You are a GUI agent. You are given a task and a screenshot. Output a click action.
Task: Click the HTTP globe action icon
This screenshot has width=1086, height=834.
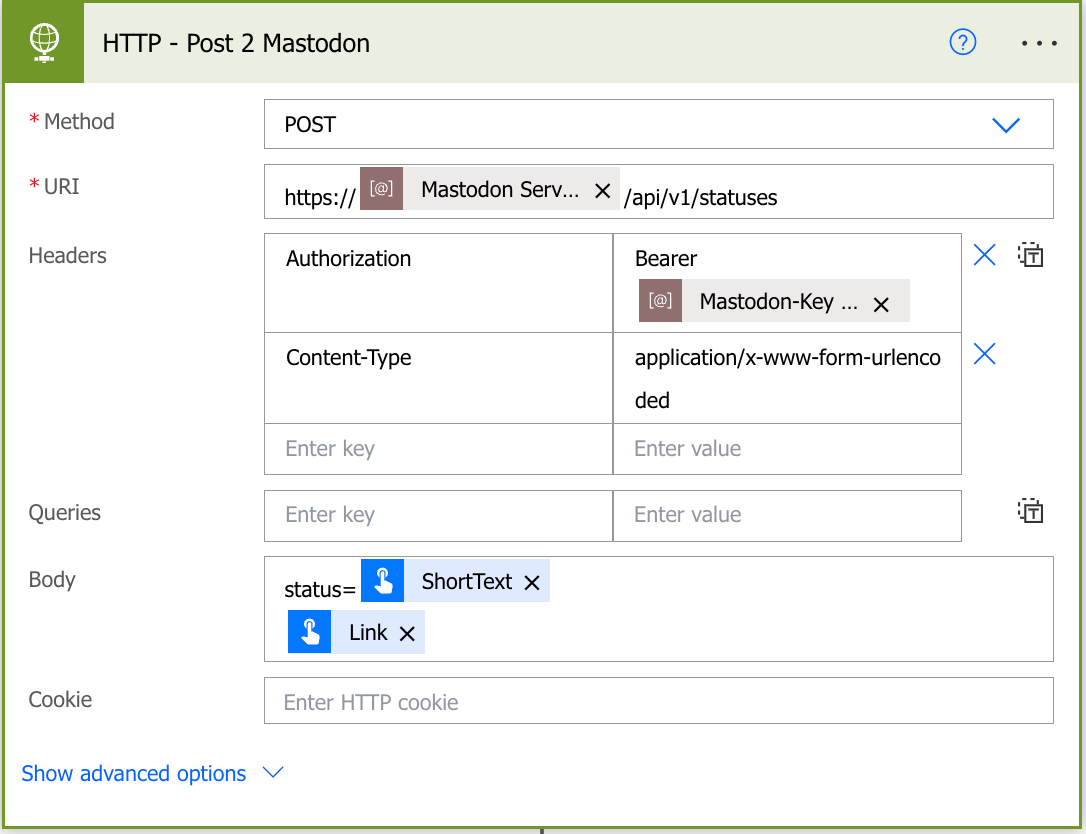click(44, 43)
